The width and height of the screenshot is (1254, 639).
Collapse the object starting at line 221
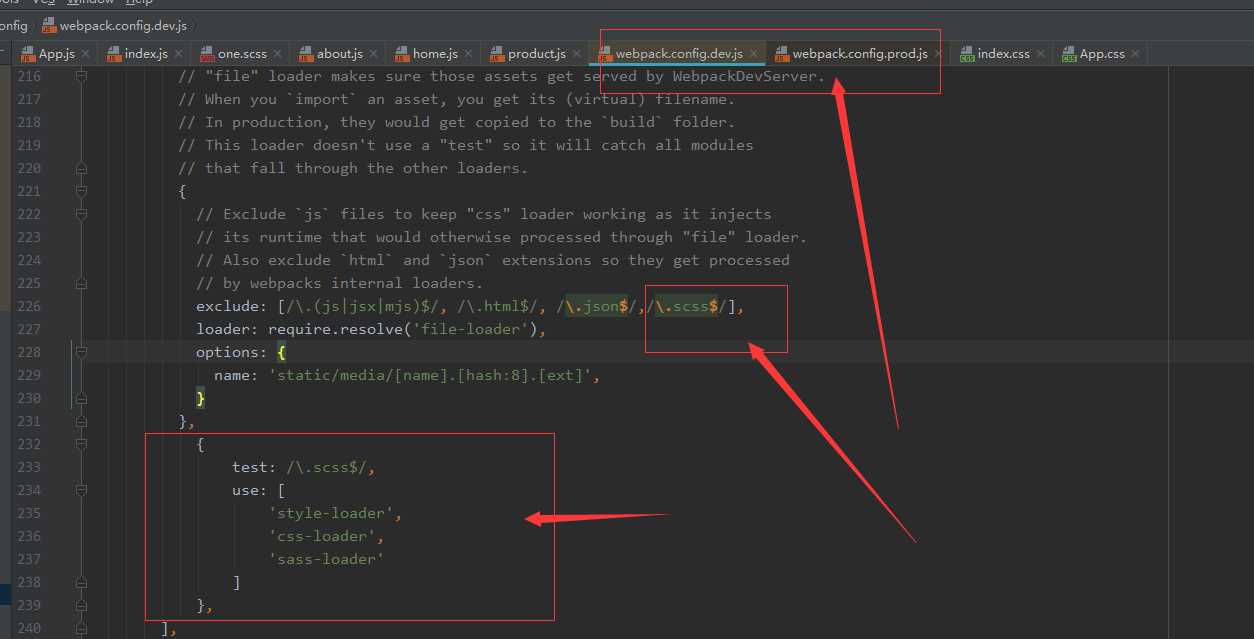(82, 191)
